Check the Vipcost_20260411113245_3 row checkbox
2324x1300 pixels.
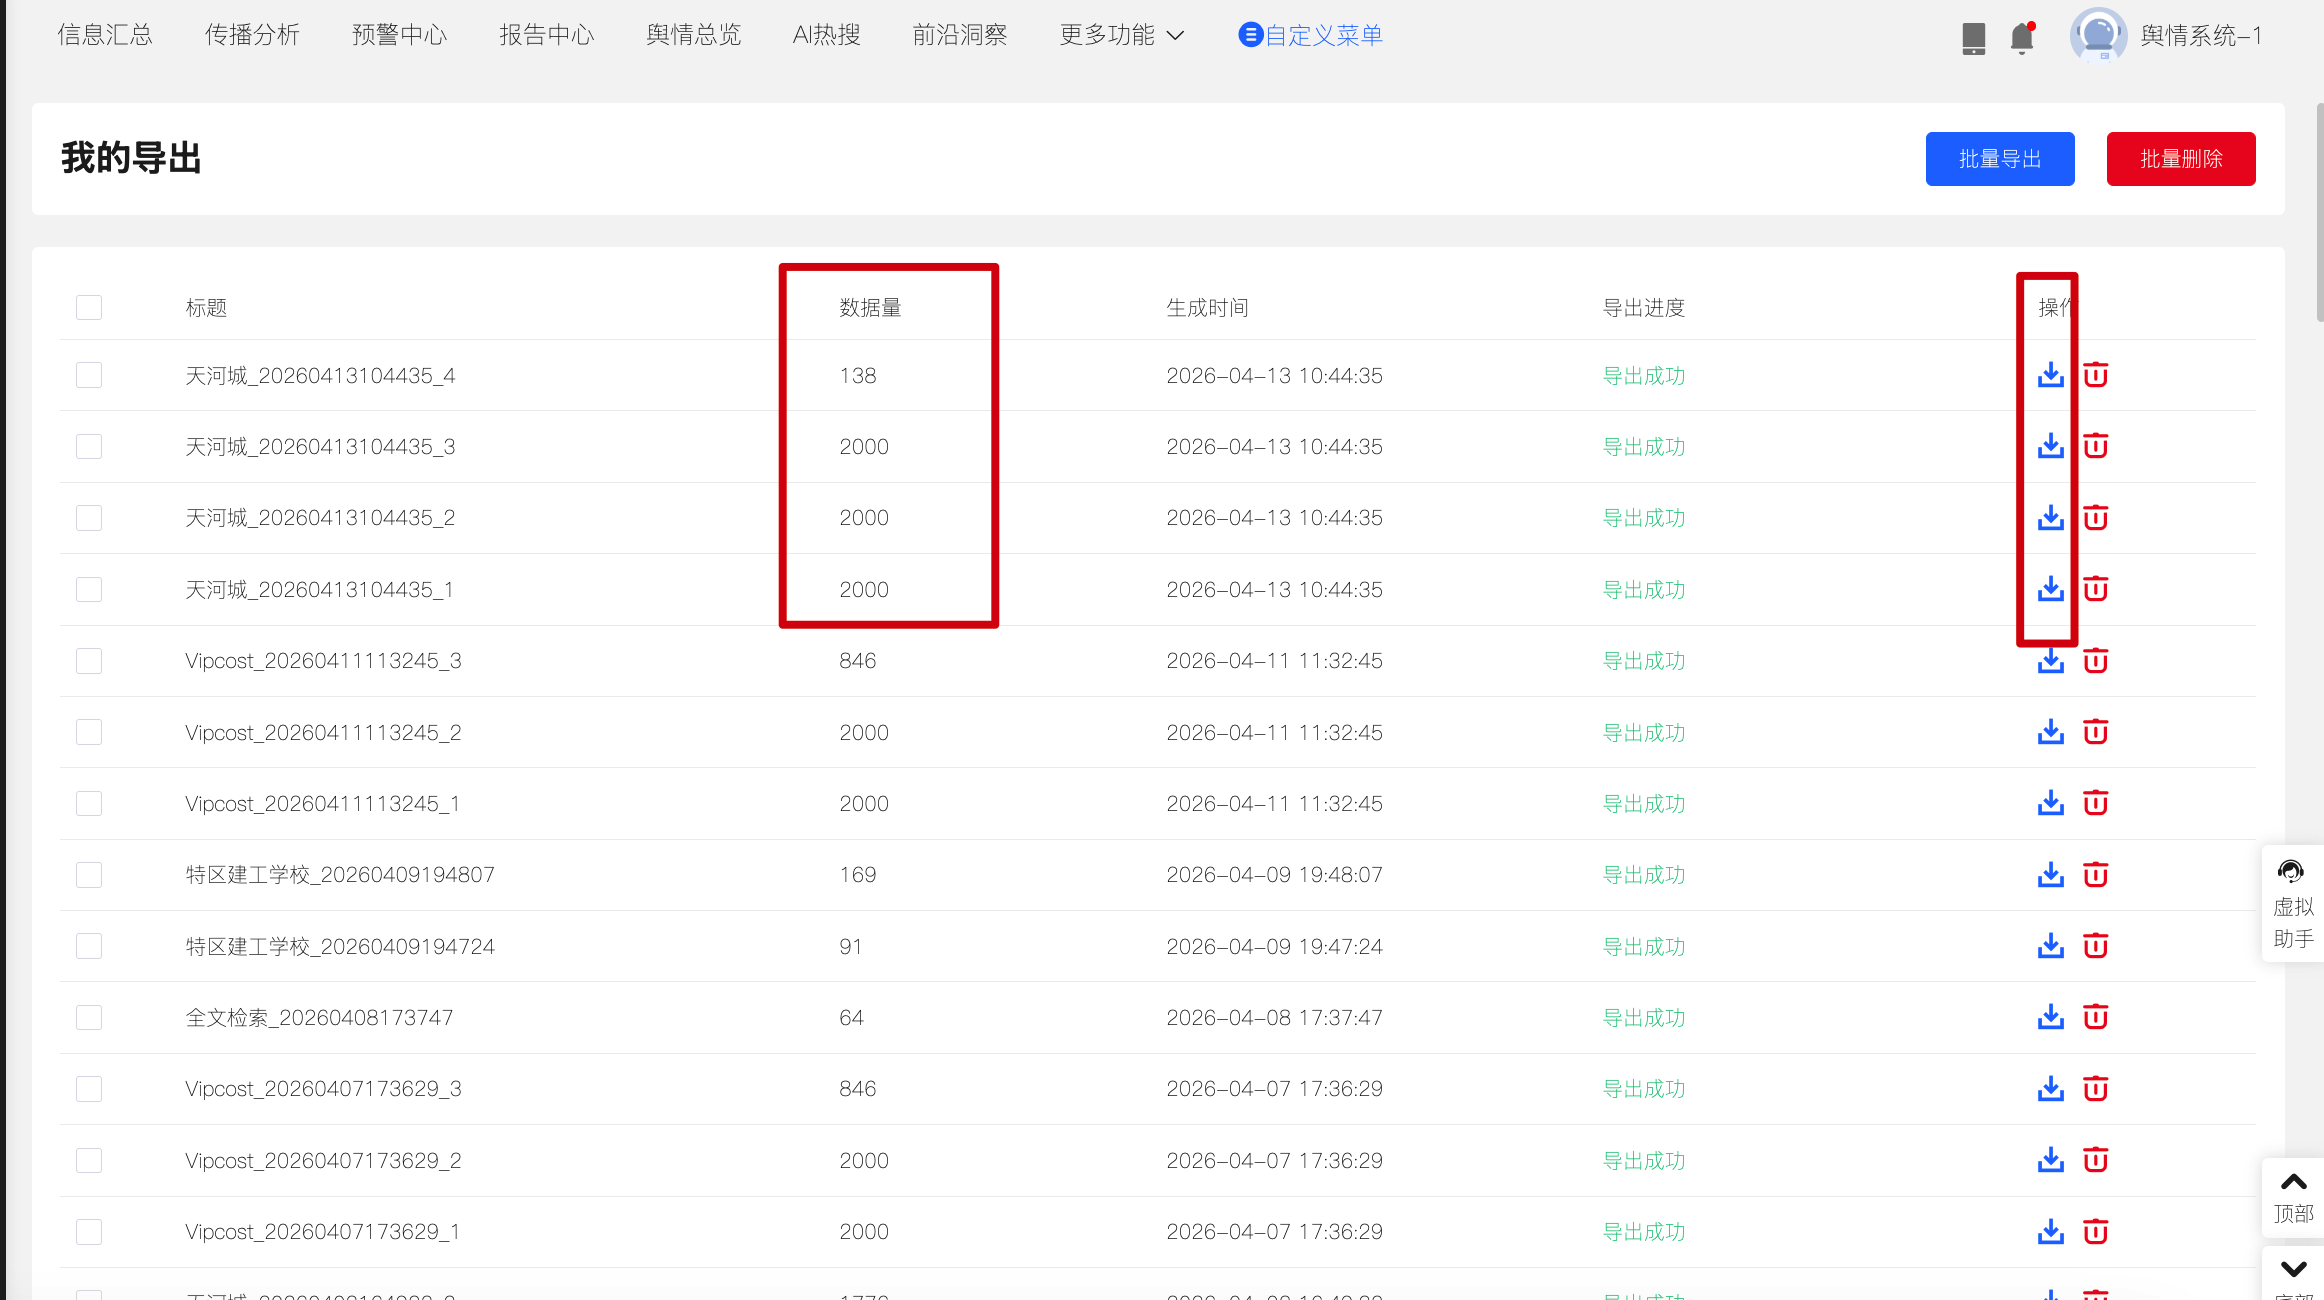click(89, 661)
